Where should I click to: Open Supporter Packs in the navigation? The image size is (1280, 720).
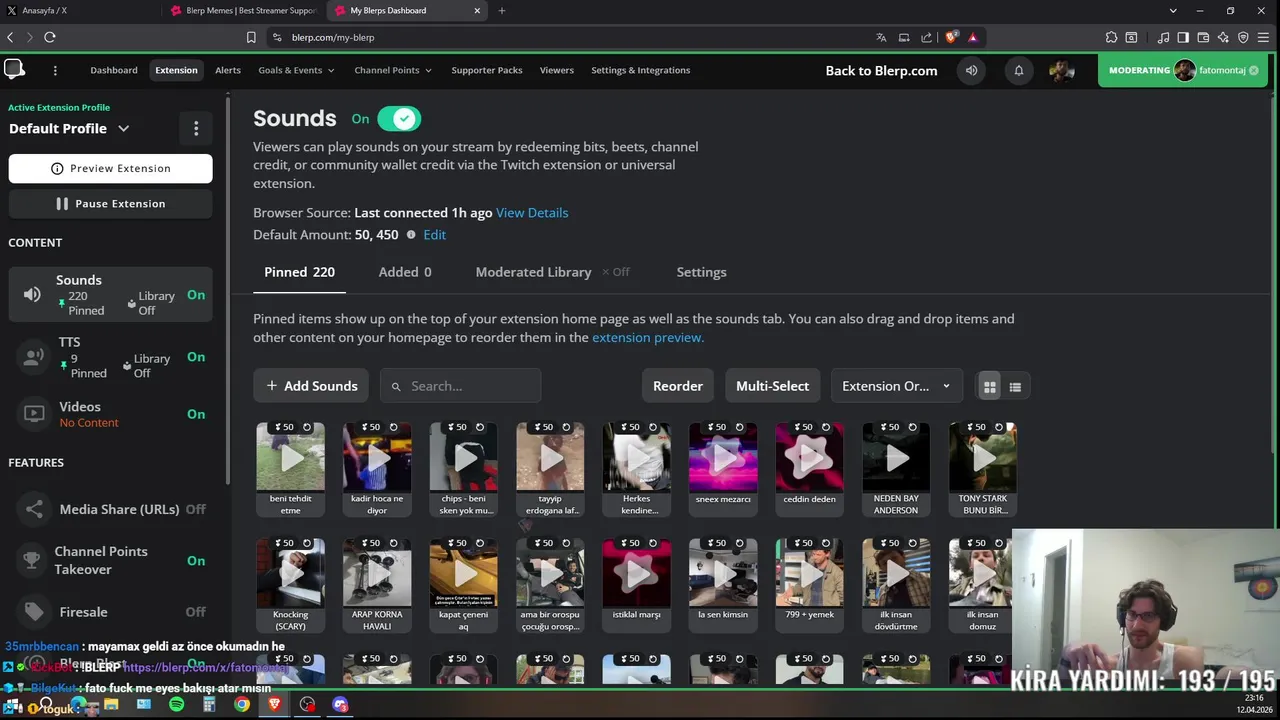487,70
